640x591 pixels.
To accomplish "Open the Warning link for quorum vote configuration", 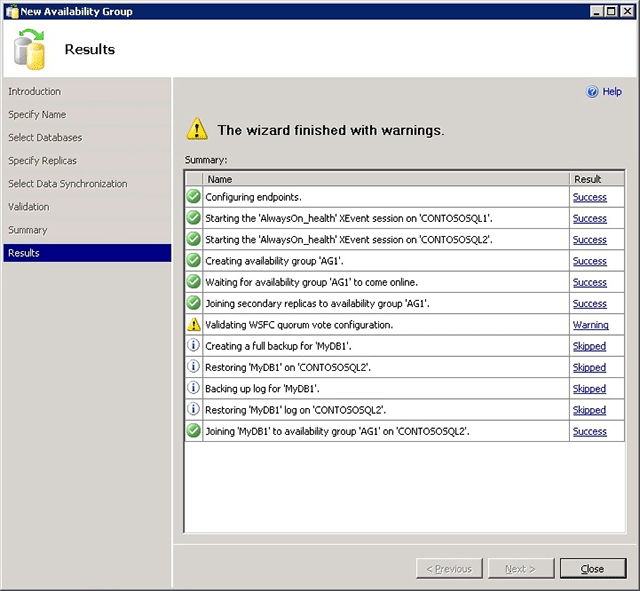I will [591, 325].
